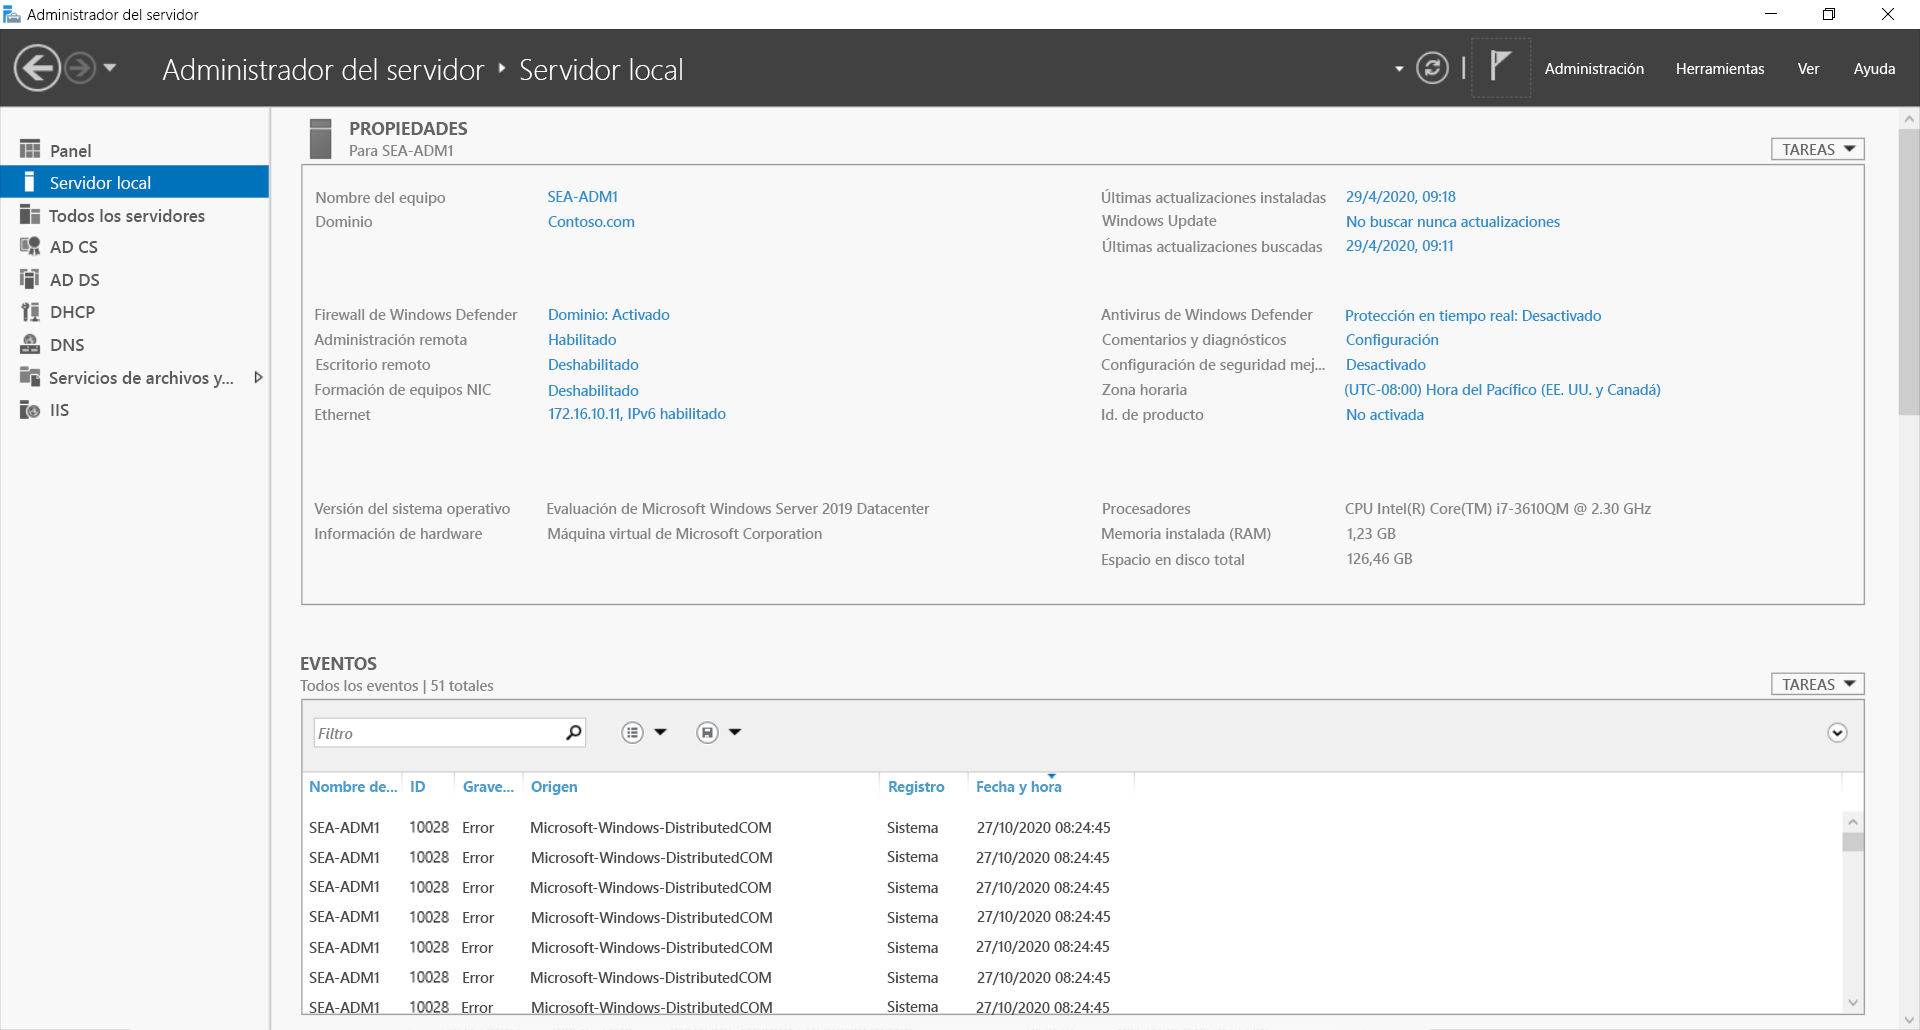This screenshot has width=1920, height=1030.
Task: Sort by Gravedad column header
Action: coord(488,786)
